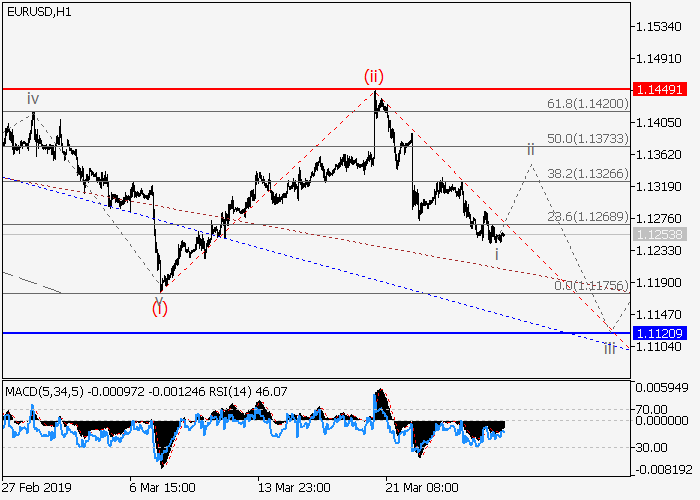The width and height of the screenshot is (700, 500).
Task: Click the projected ii wave label
Action: 531,148
